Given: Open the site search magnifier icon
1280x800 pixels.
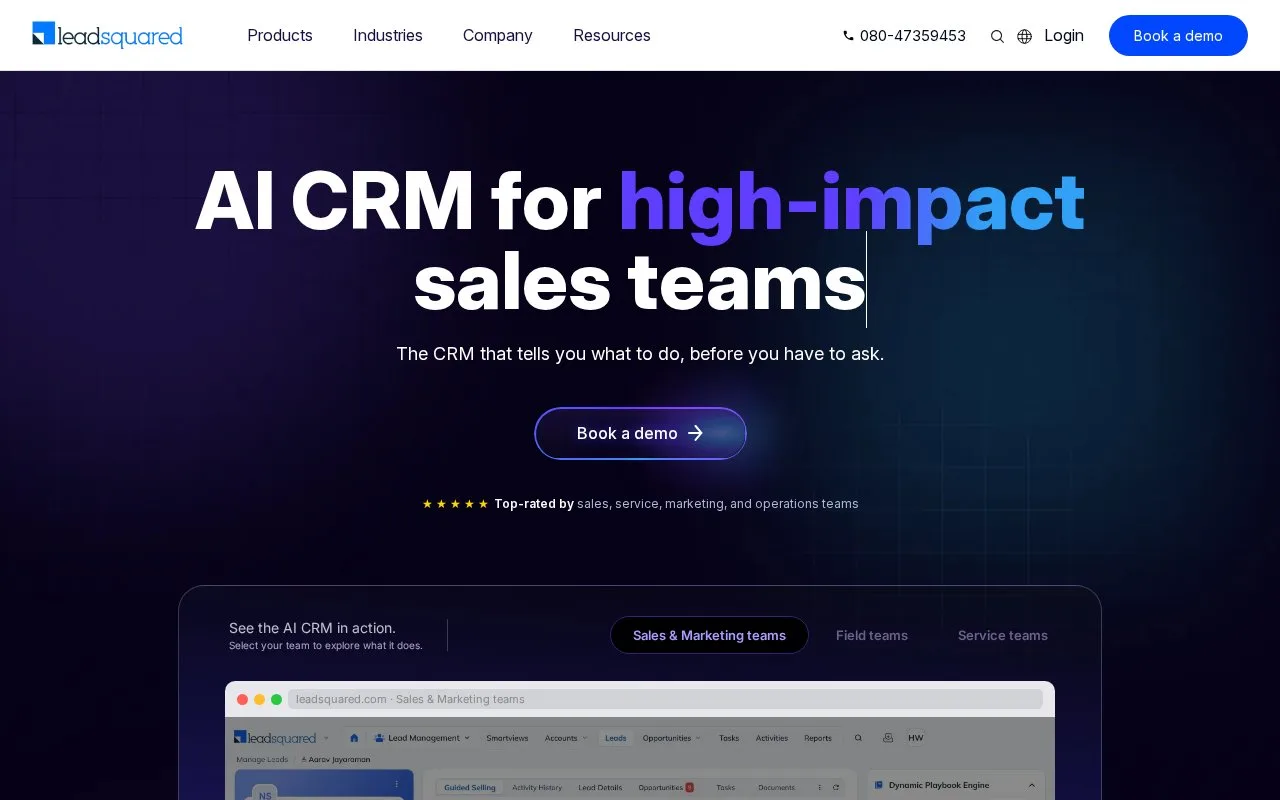Looking at the screenshot, I should (x=997, y=36).
